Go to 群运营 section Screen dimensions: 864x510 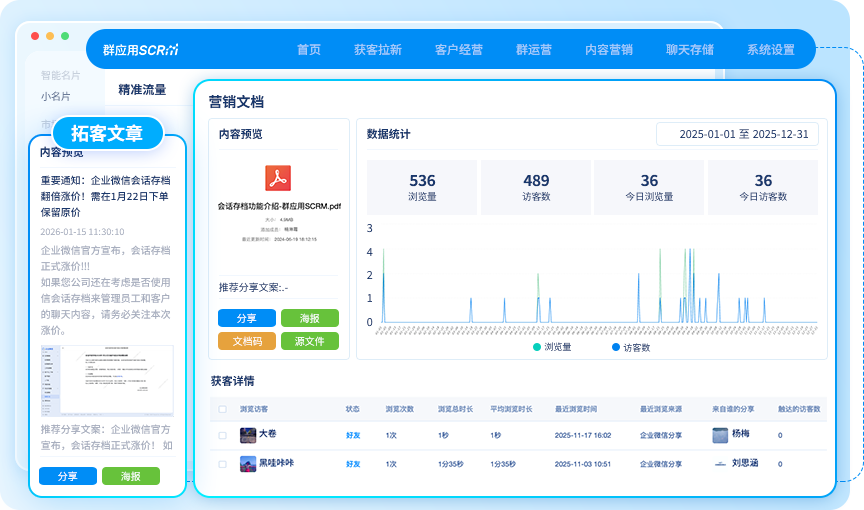533,50
